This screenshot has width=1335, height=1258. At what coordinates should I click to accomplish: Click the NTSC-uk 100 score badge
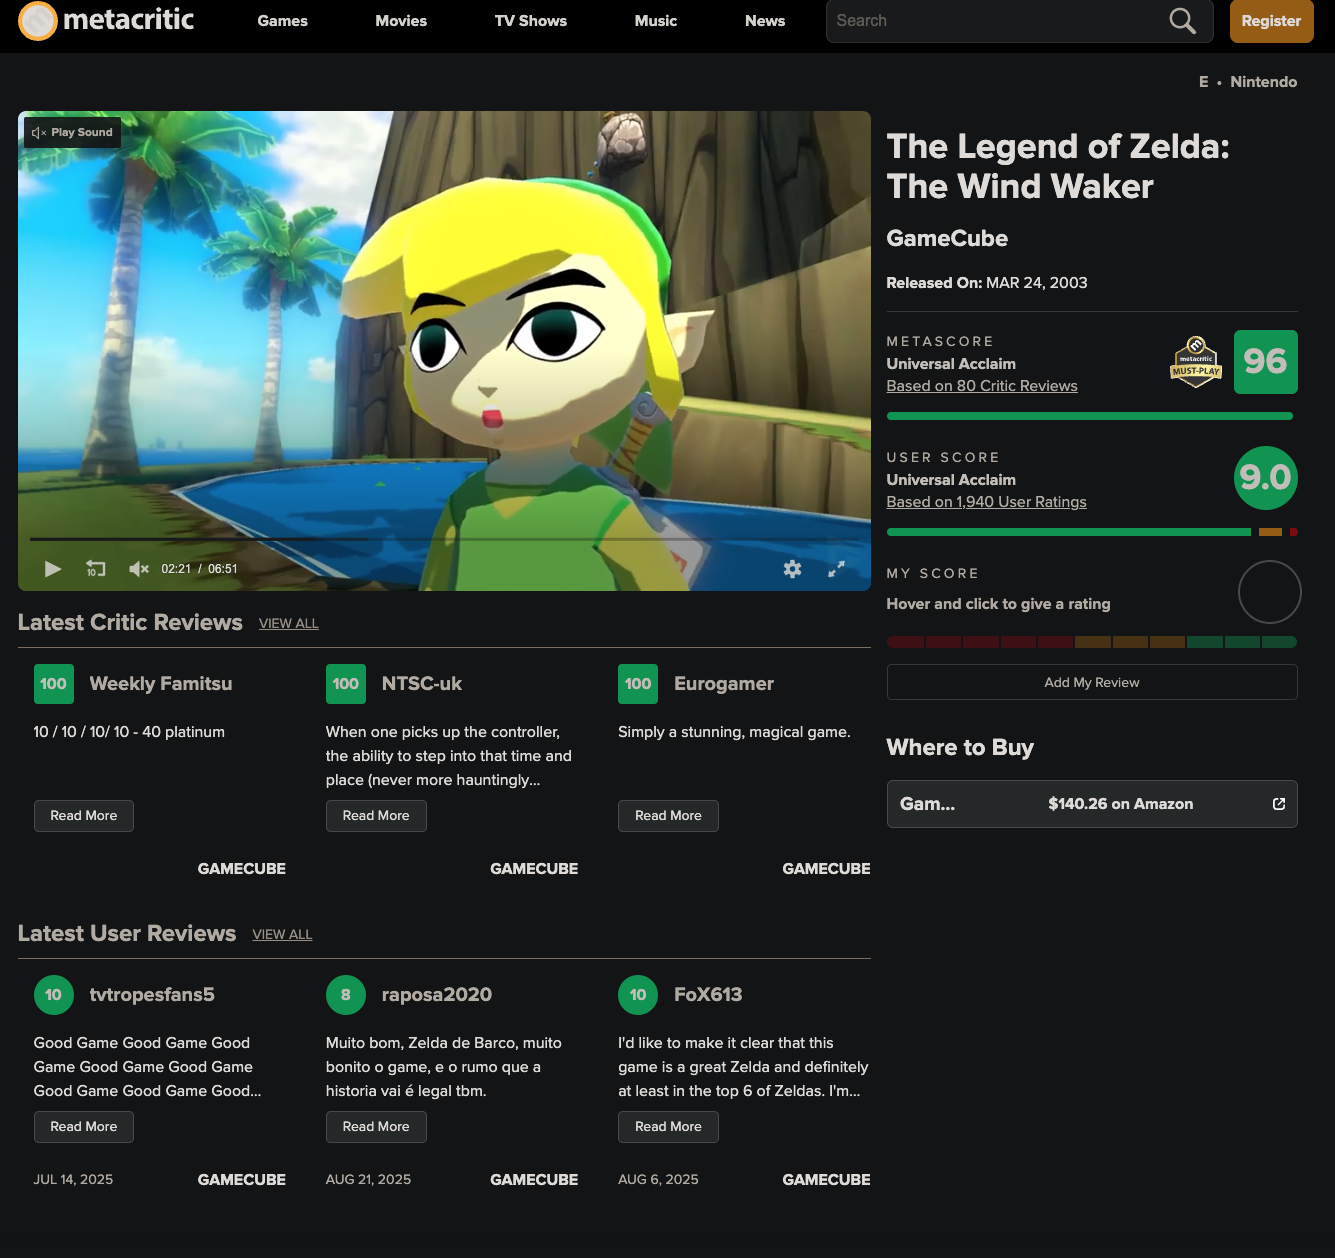click(346, 684)
